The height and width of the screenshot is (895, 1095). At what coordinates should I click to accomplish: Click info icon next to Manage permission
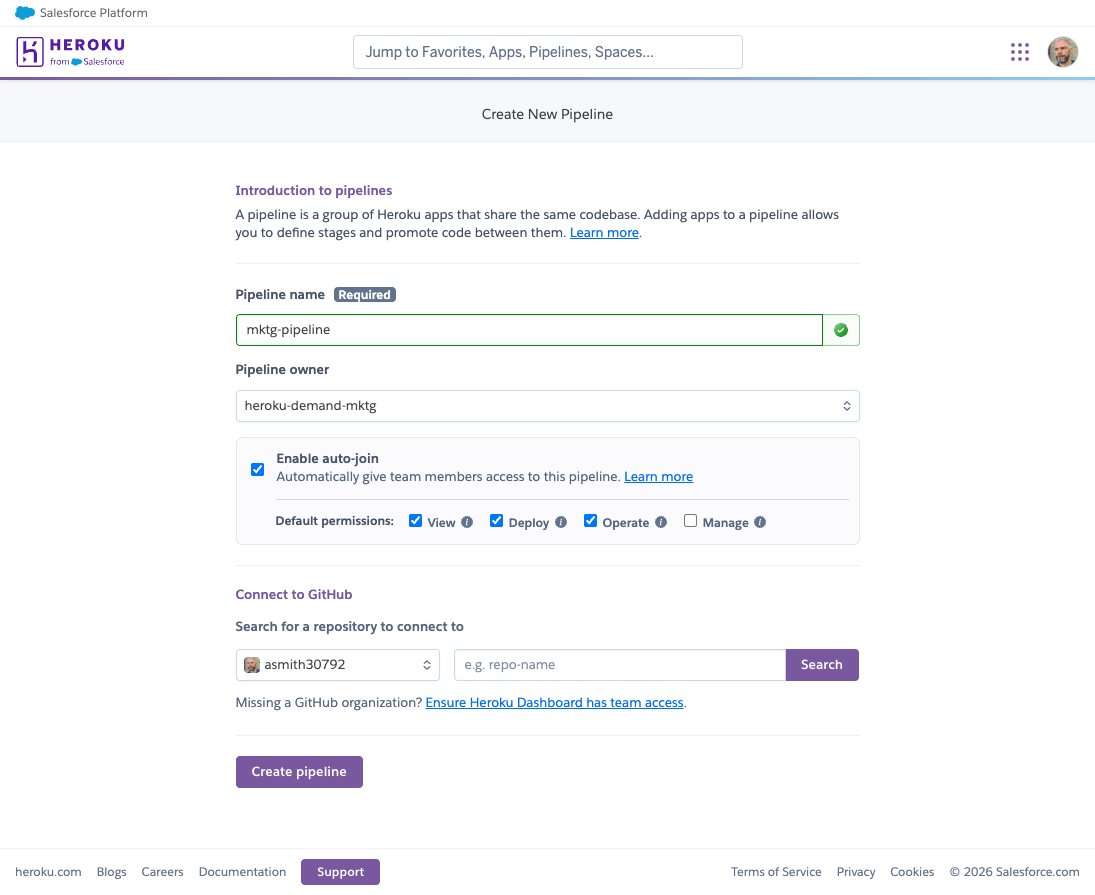pos(760,522)
